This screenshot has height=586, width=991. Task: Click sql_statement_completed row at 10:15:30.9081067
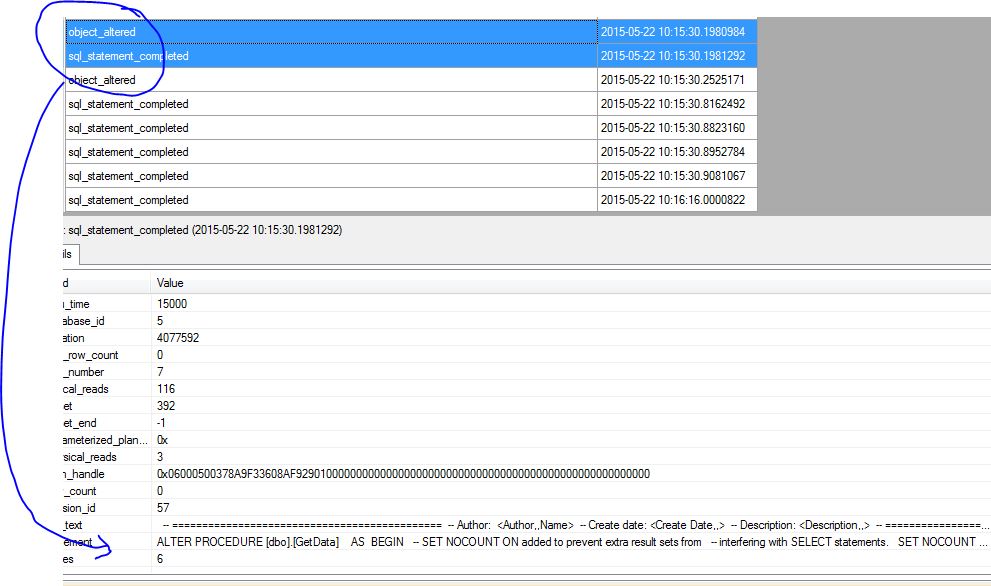(x=330, y=176)
